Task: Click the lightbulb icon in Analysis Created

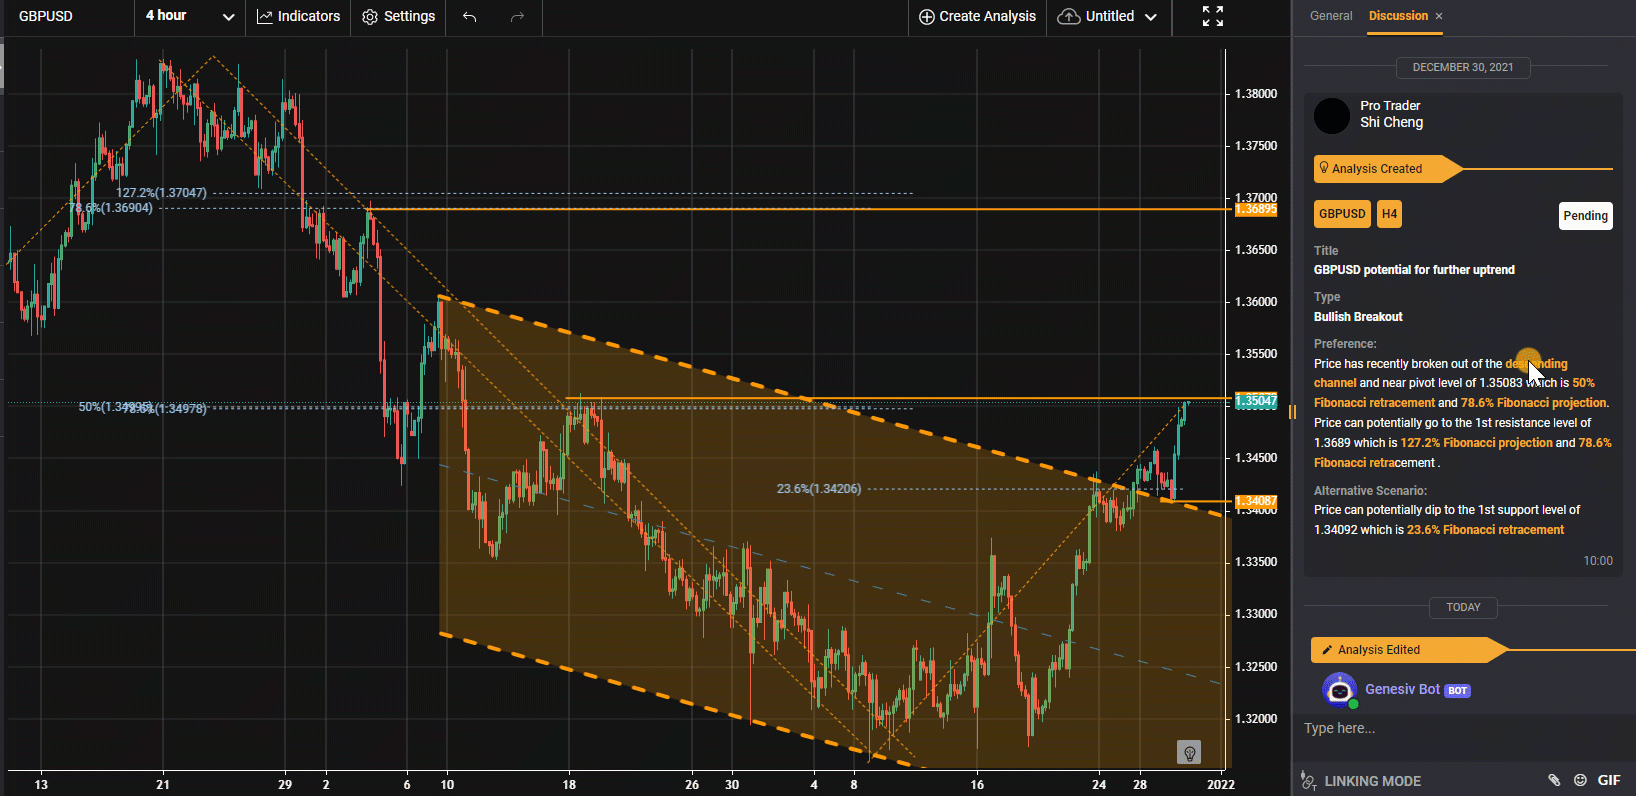Action: pyautogui.click(x=1324, y=168)
